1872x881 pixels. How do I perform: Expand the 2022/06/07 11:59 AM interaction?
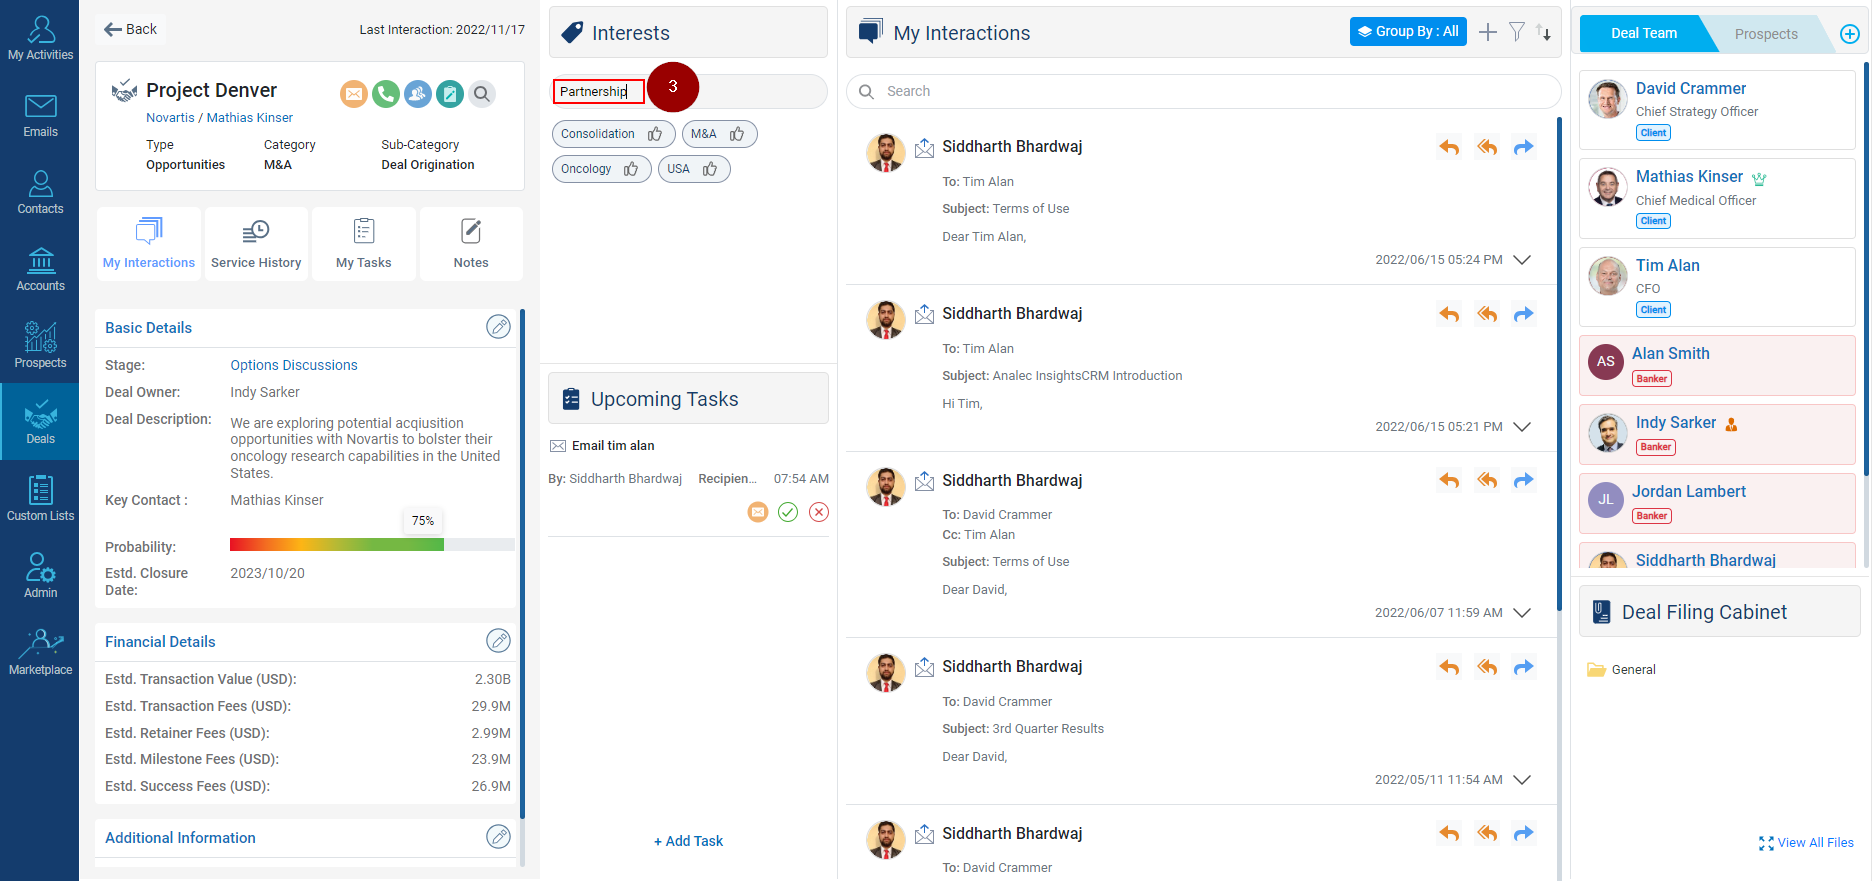pos(1522,613)
